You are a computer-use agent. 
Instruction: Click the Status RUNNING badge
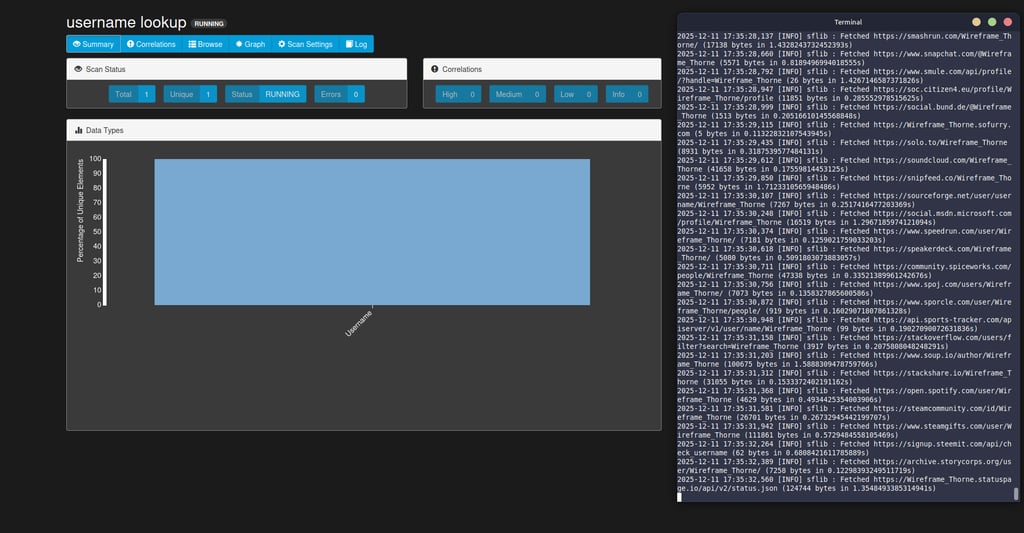pos(265,94)
